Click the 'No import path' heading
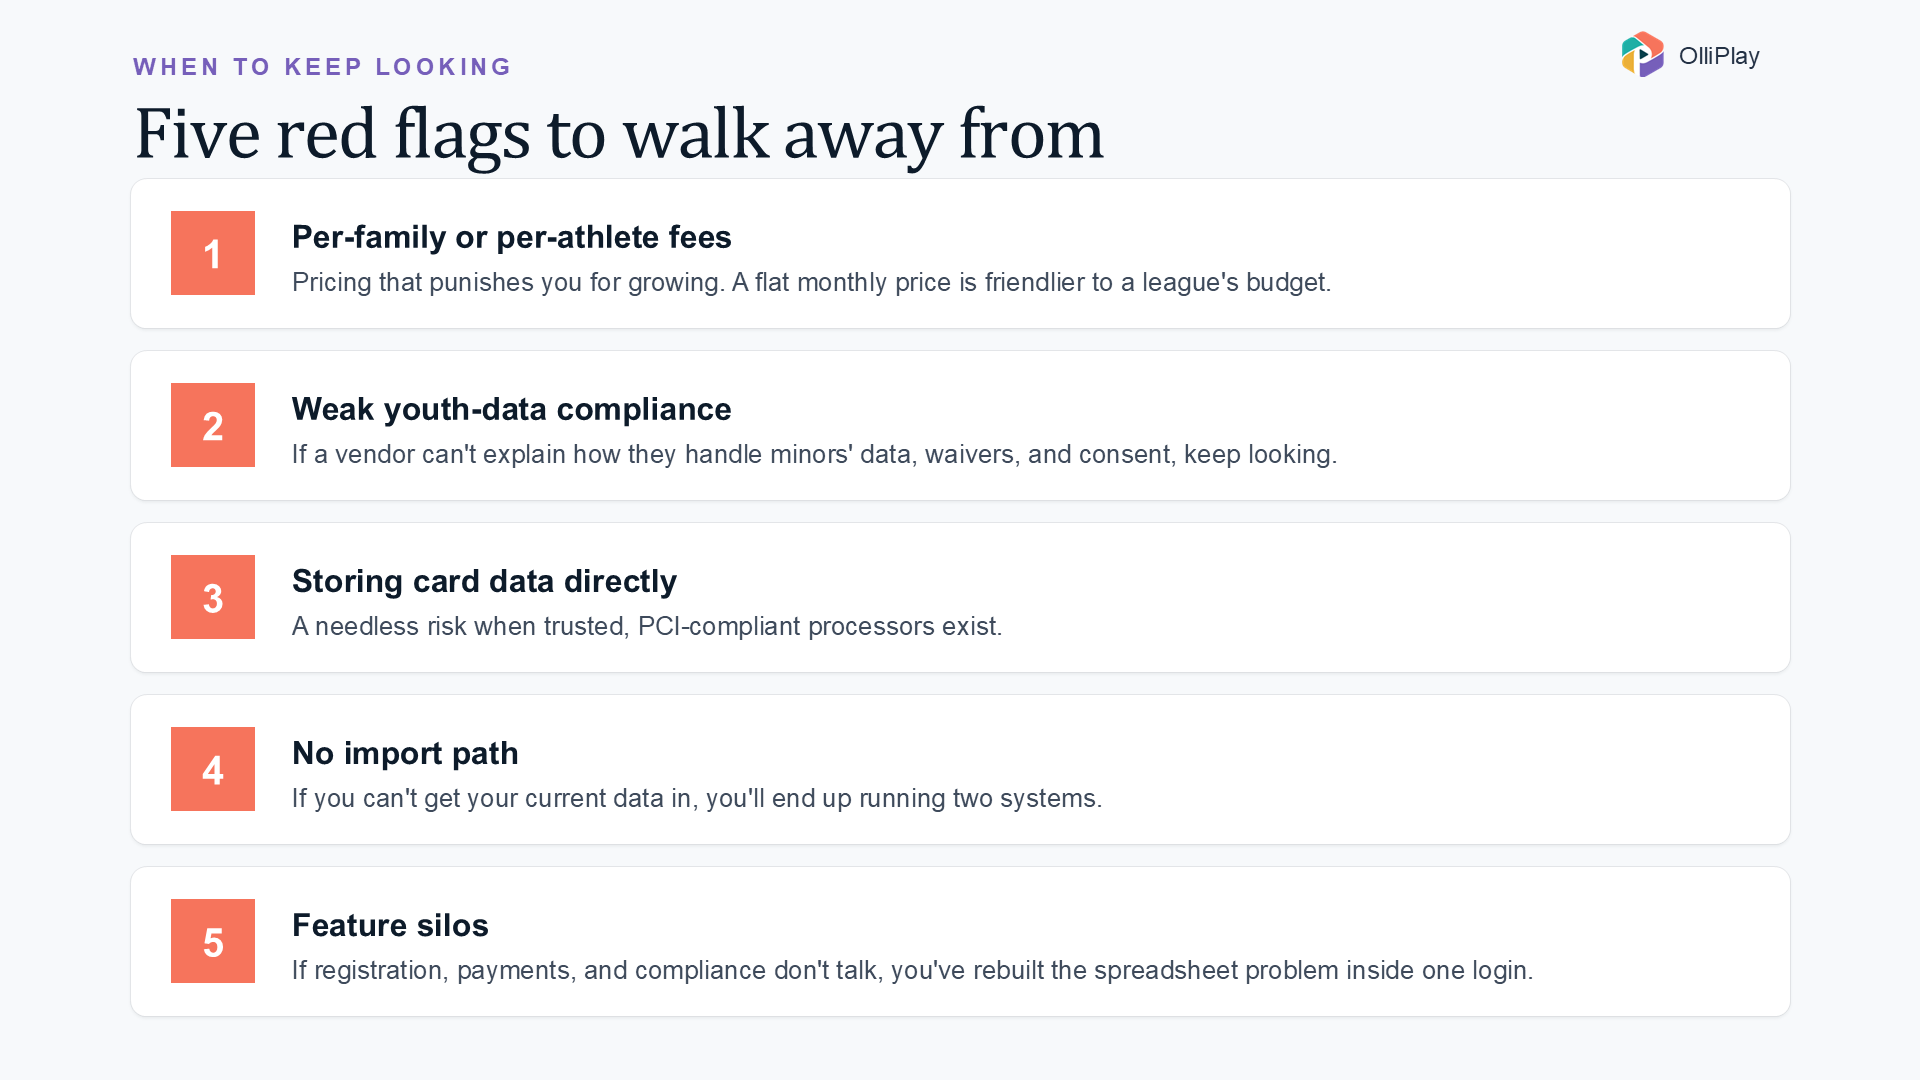The width and height of the screenshot is (1920, 1080). coord(405,753)
